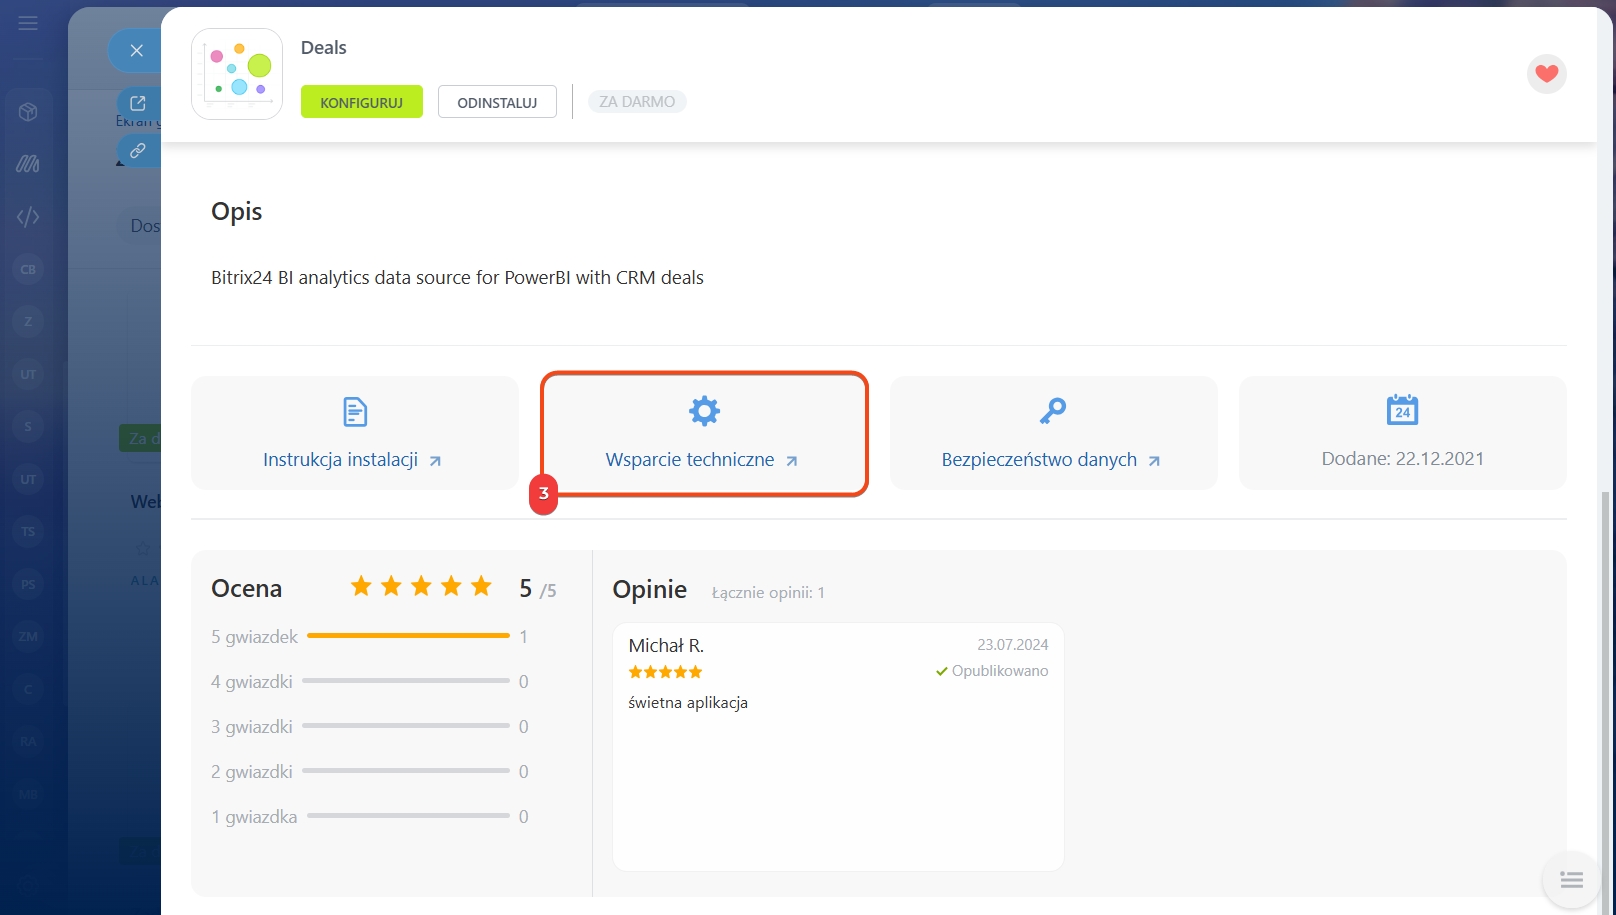The height and width of the screenshot is (915, 1616).
Task: Click the Deals app logo thumbnail
Action: [x=237, y=74]
